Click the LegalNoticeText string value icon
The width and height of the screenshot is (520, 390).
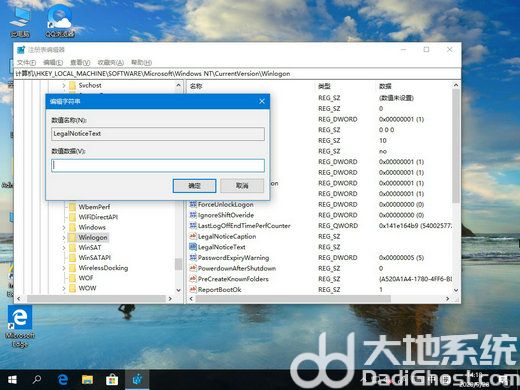coord(193,247)
